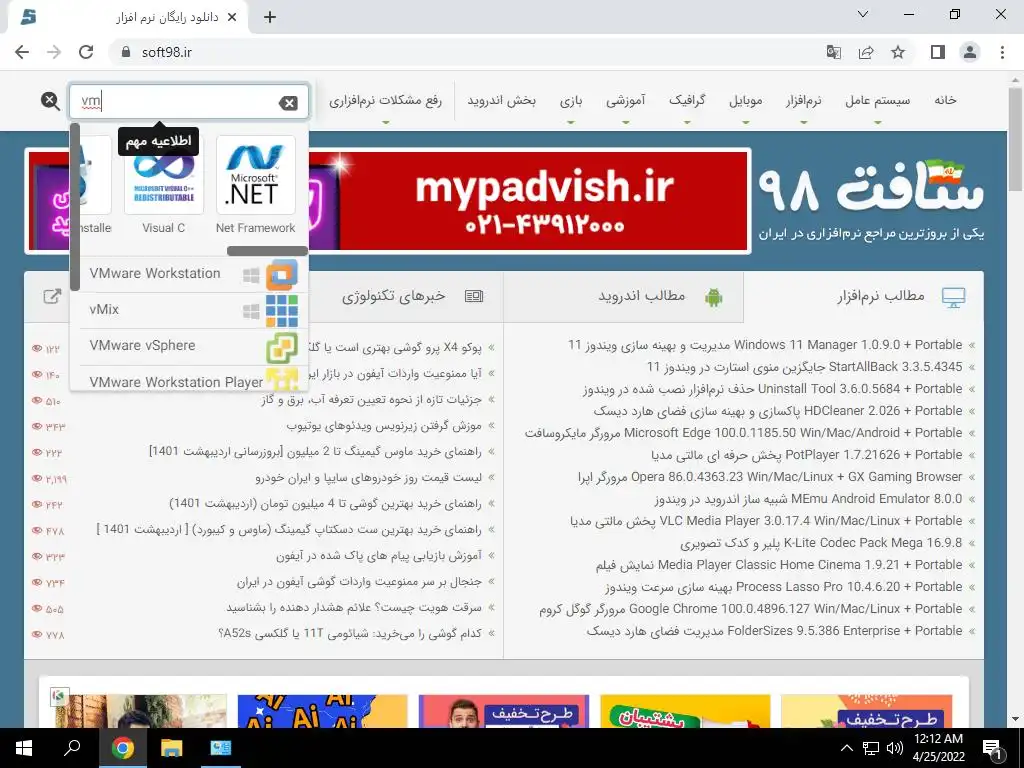1024x768 pixels.
Task: Click the VMware vSphere app icon
Action: [282, 347]
